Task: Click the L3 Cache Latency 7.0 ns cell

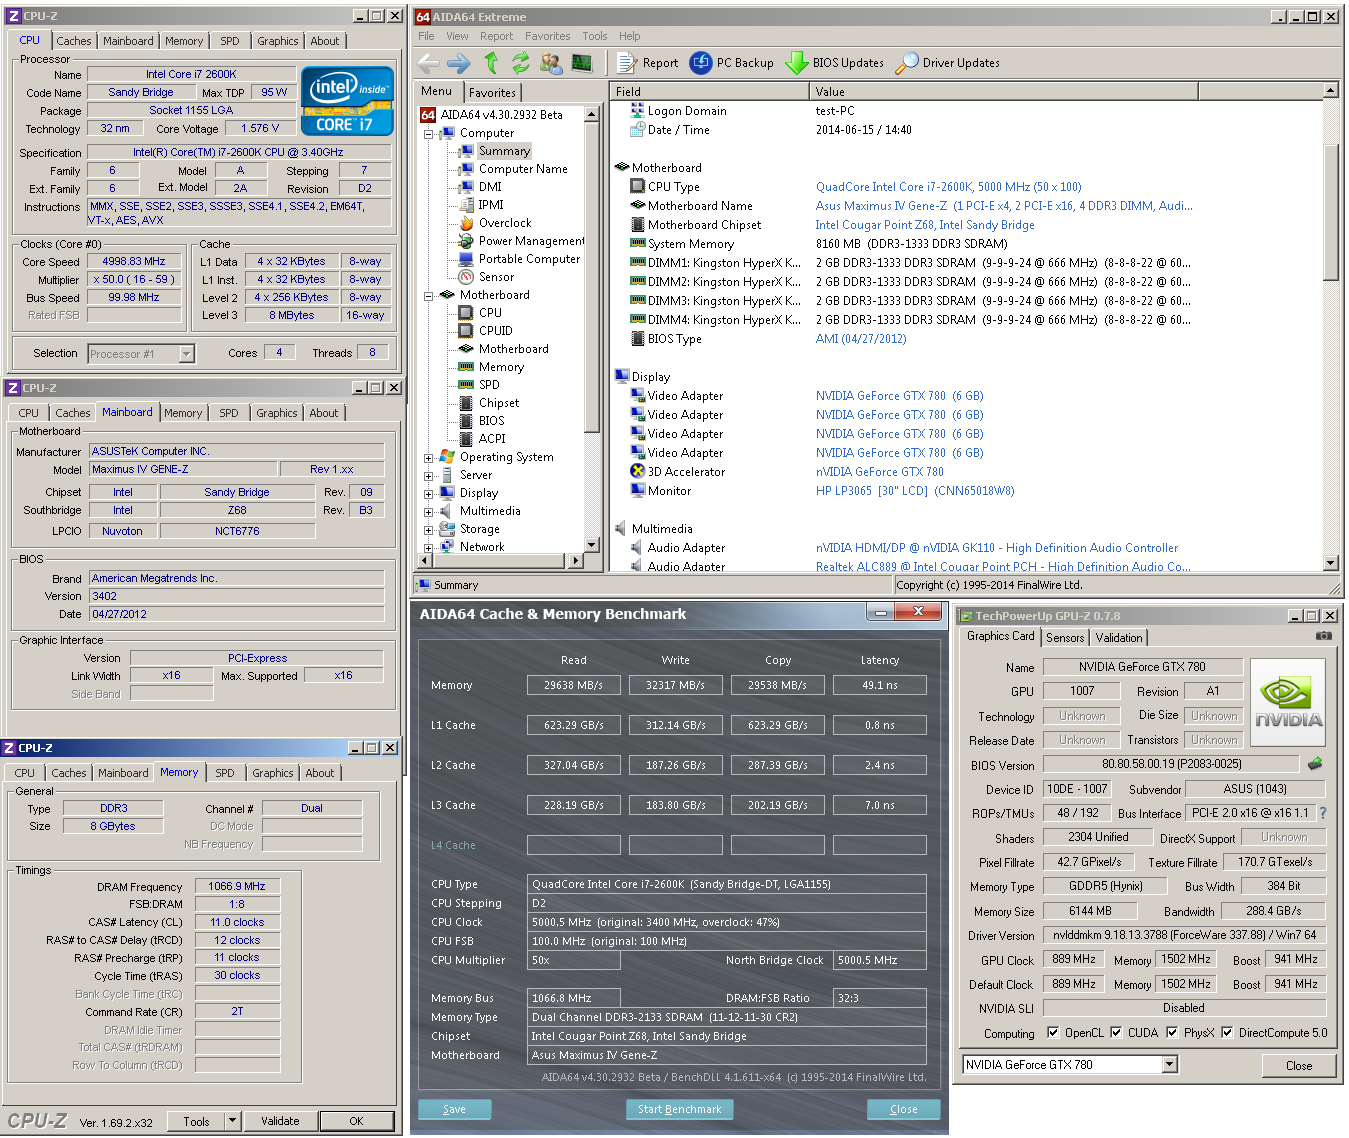Action: pos(880,805)
